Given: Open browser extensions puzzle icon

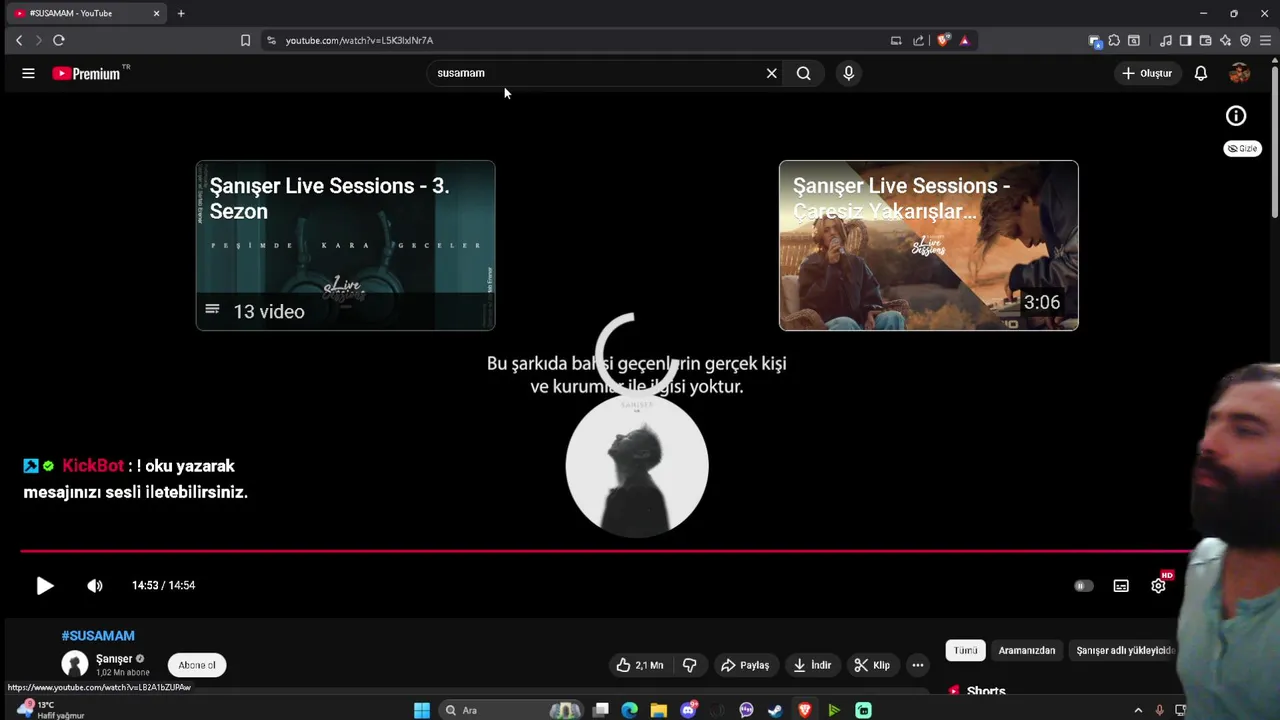Looking at the screenshot, I should coord(1114,40).
